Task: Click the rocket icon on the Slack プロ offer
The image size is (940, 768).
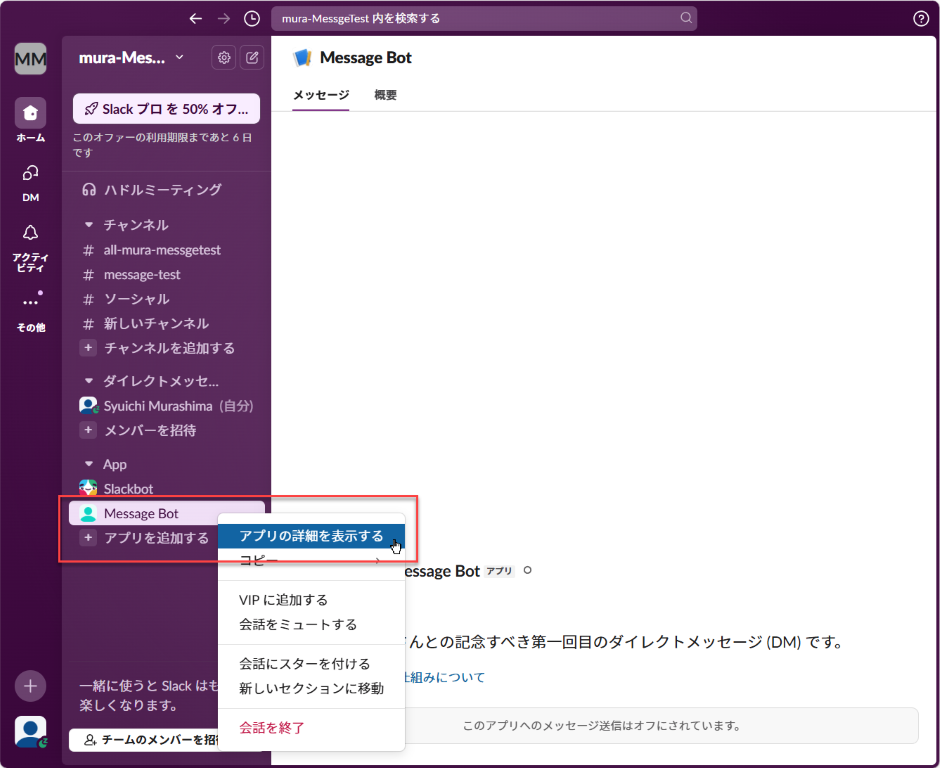Action: click(x=91, y=109)
